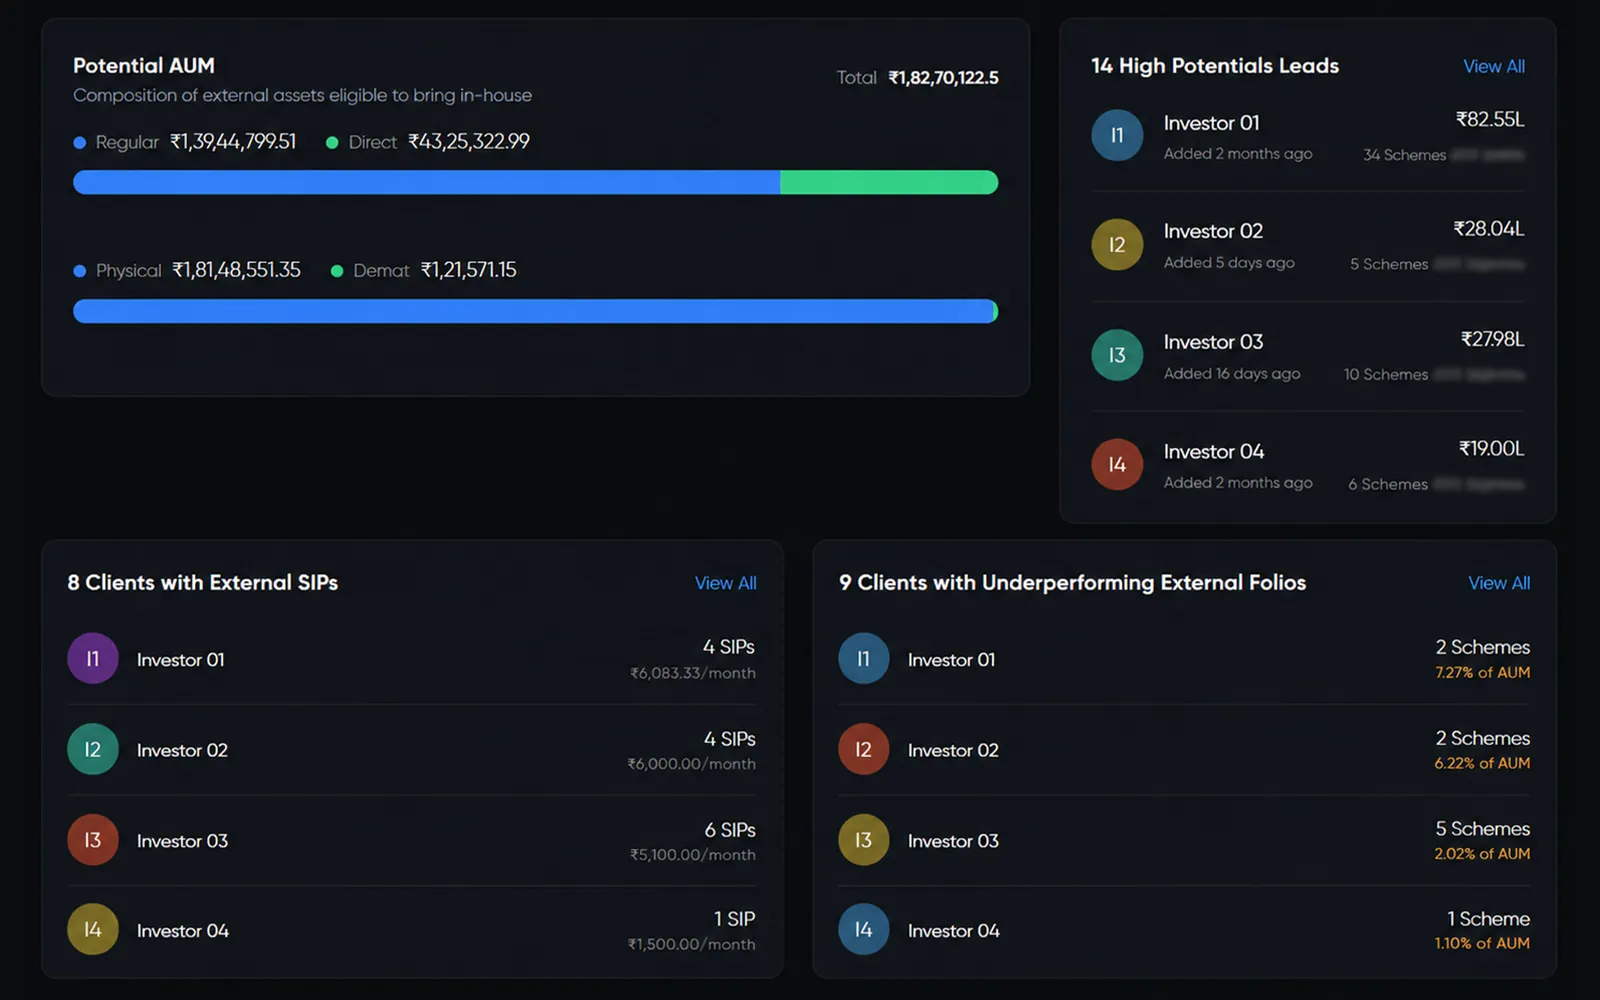This screenshot has height=1000, width=1600.
Task: Click the I1 avatar in High Potentials Leads
Action: pos(1117,135)
